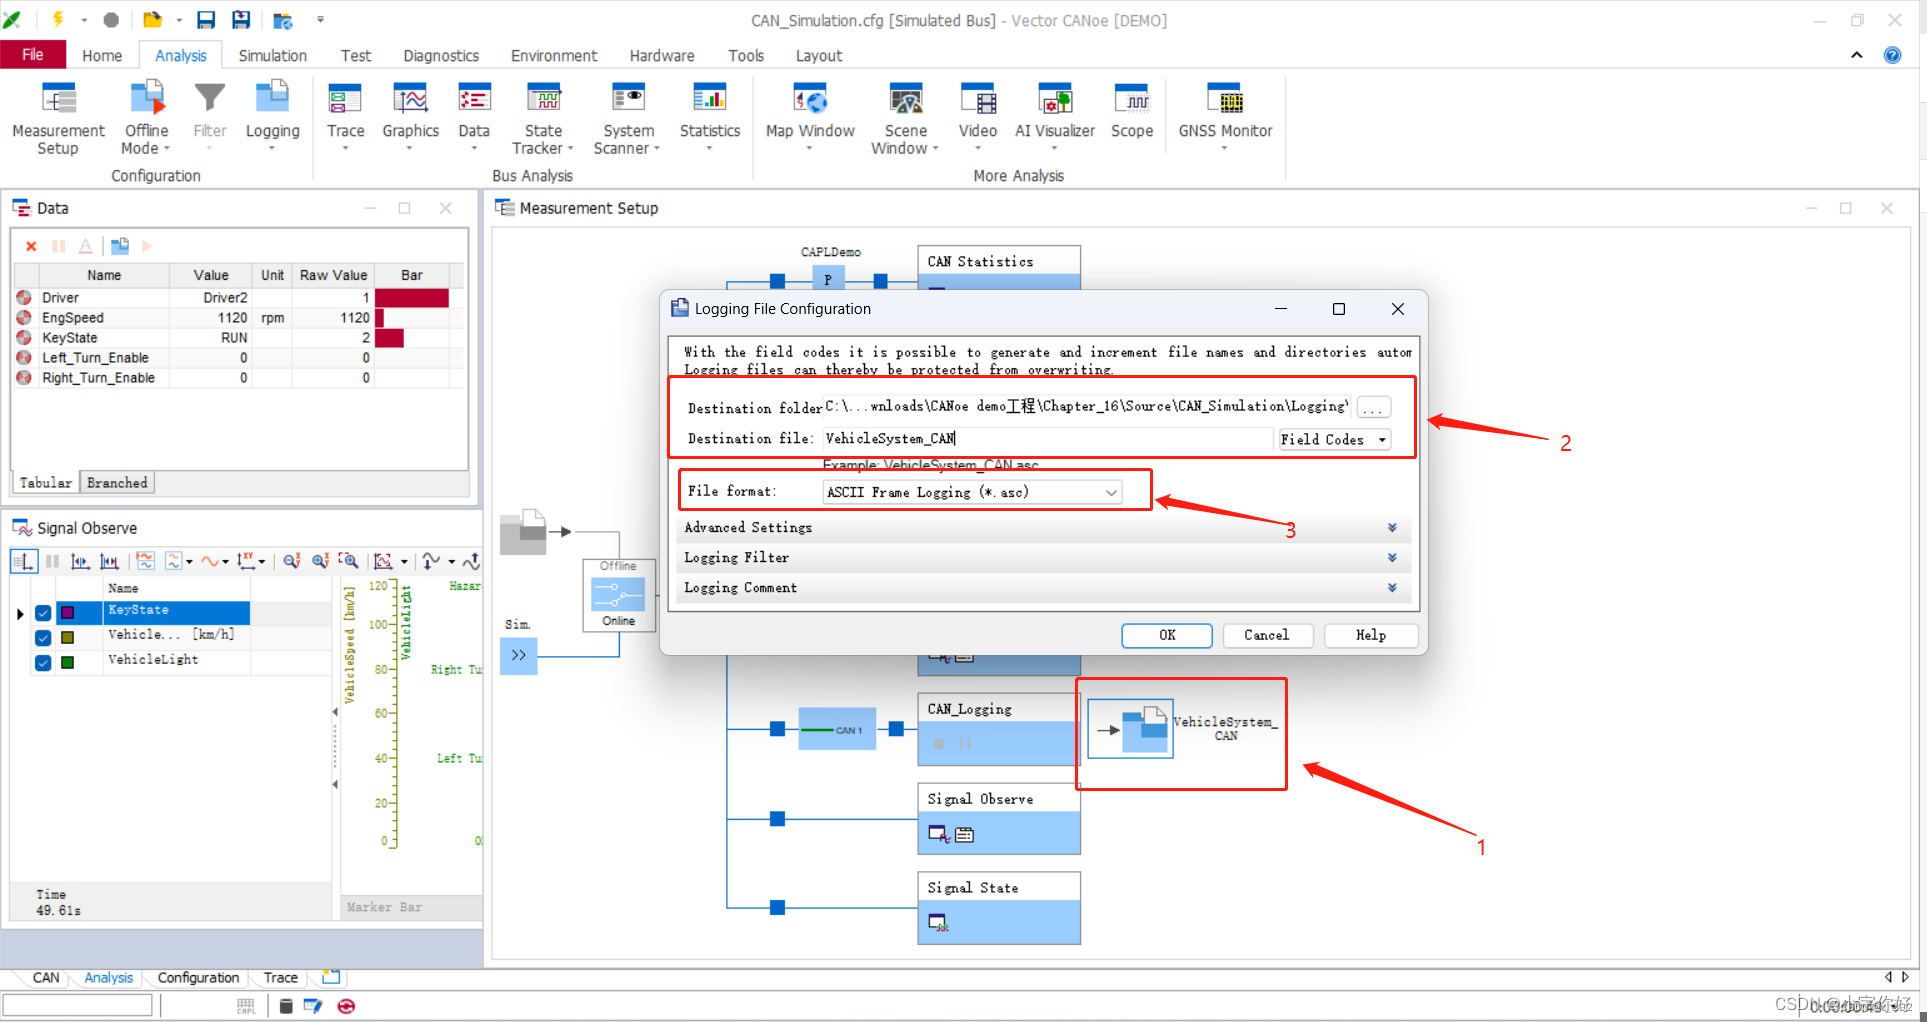Viewport: 1927px width, 1022px height.
Task: Open Offline Mode ribbon button
Action: [x=146, y=118]
